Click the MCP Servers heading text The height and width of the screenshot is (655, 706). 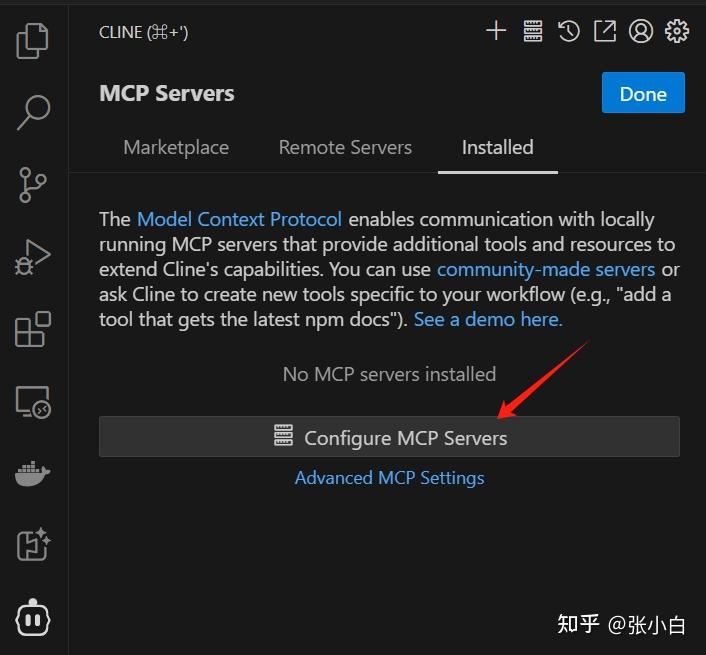[167, 94]
